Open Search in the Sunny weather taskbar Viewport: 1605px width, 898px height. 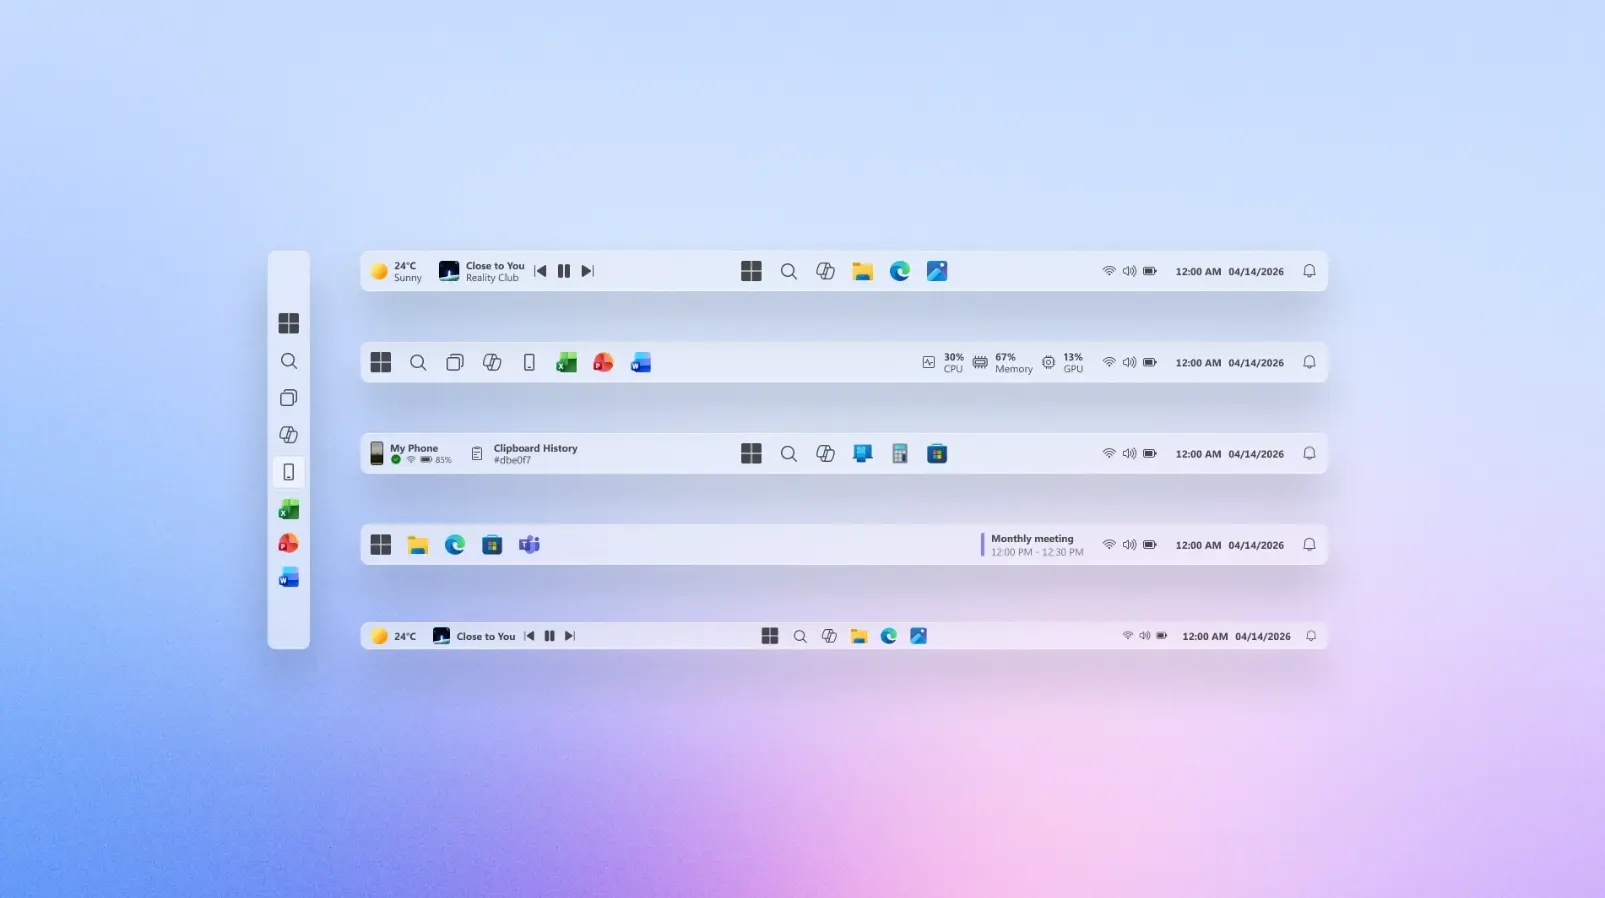click(789, 271)
